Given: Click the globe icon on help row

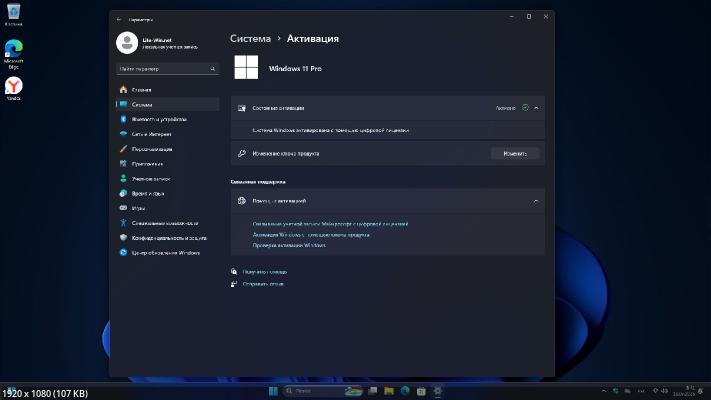Looking at the screenshot, I should [x=242, y=201].
